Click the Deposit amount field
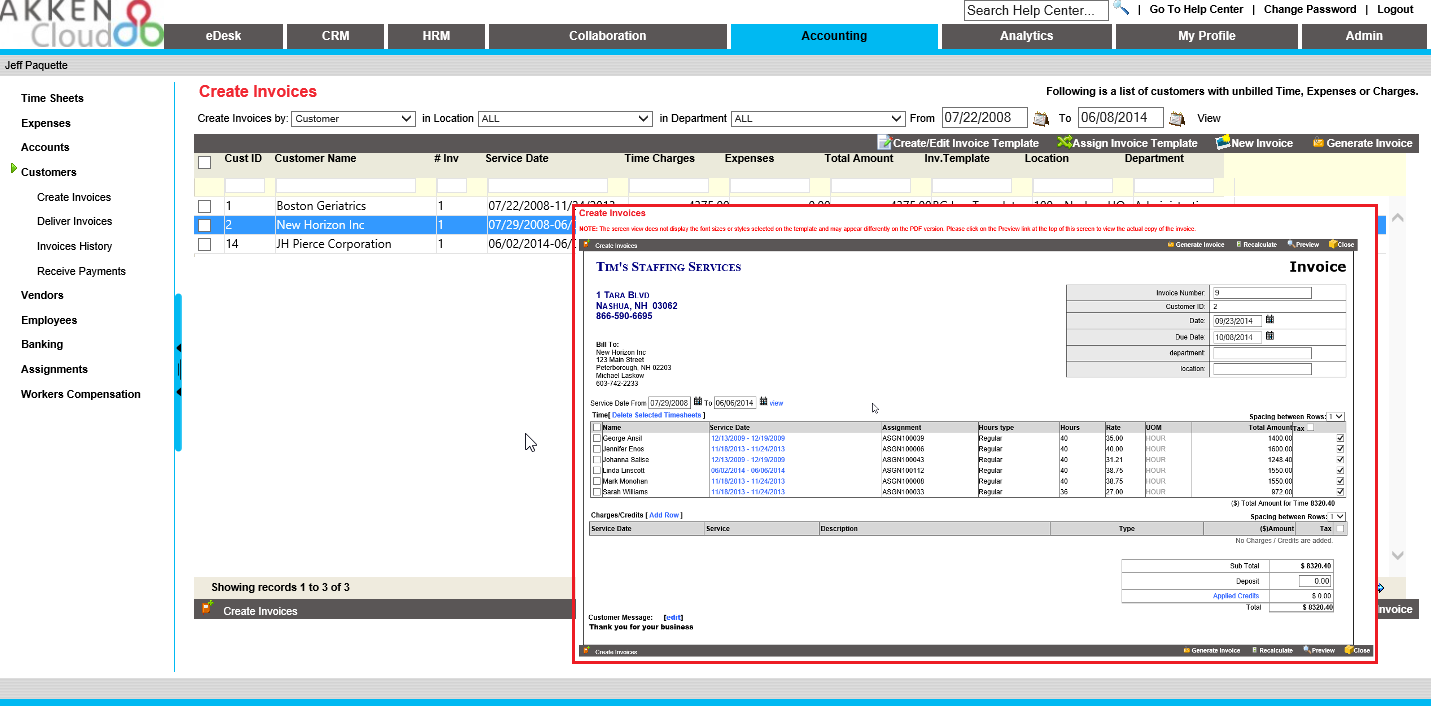The width and height of the screenshot is (1438, 711). pos(1315,580)
